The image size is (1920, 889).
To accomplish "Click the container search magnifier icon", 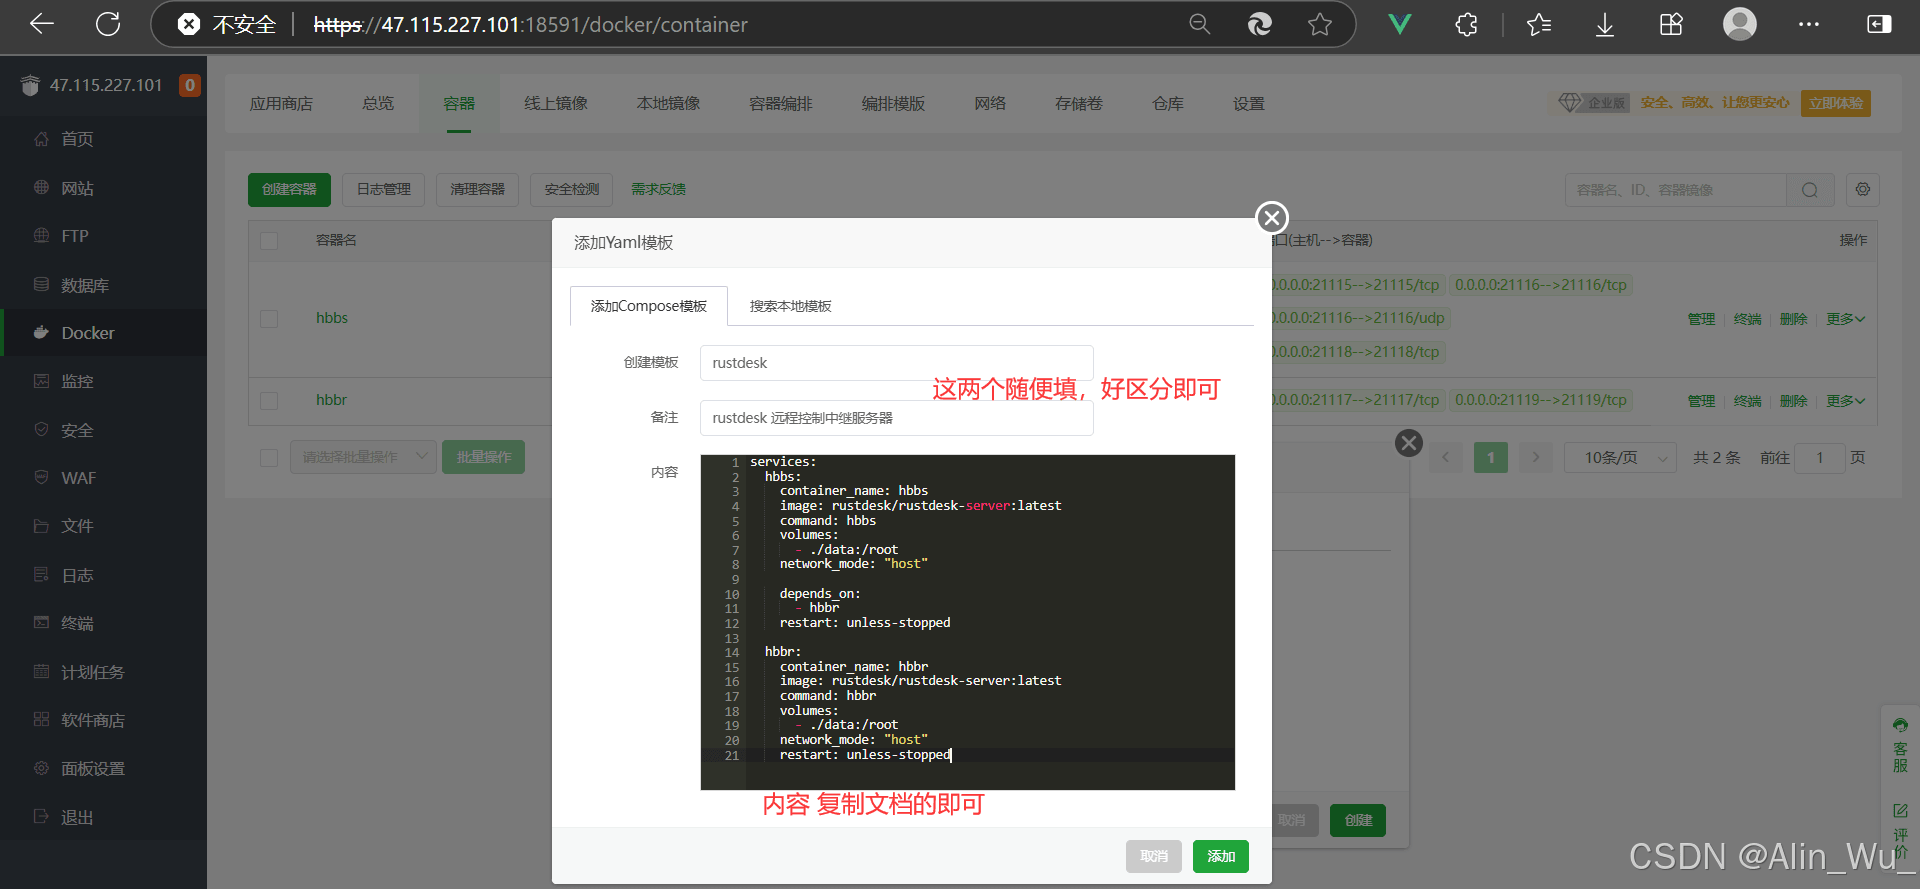I will point(1809,190).
